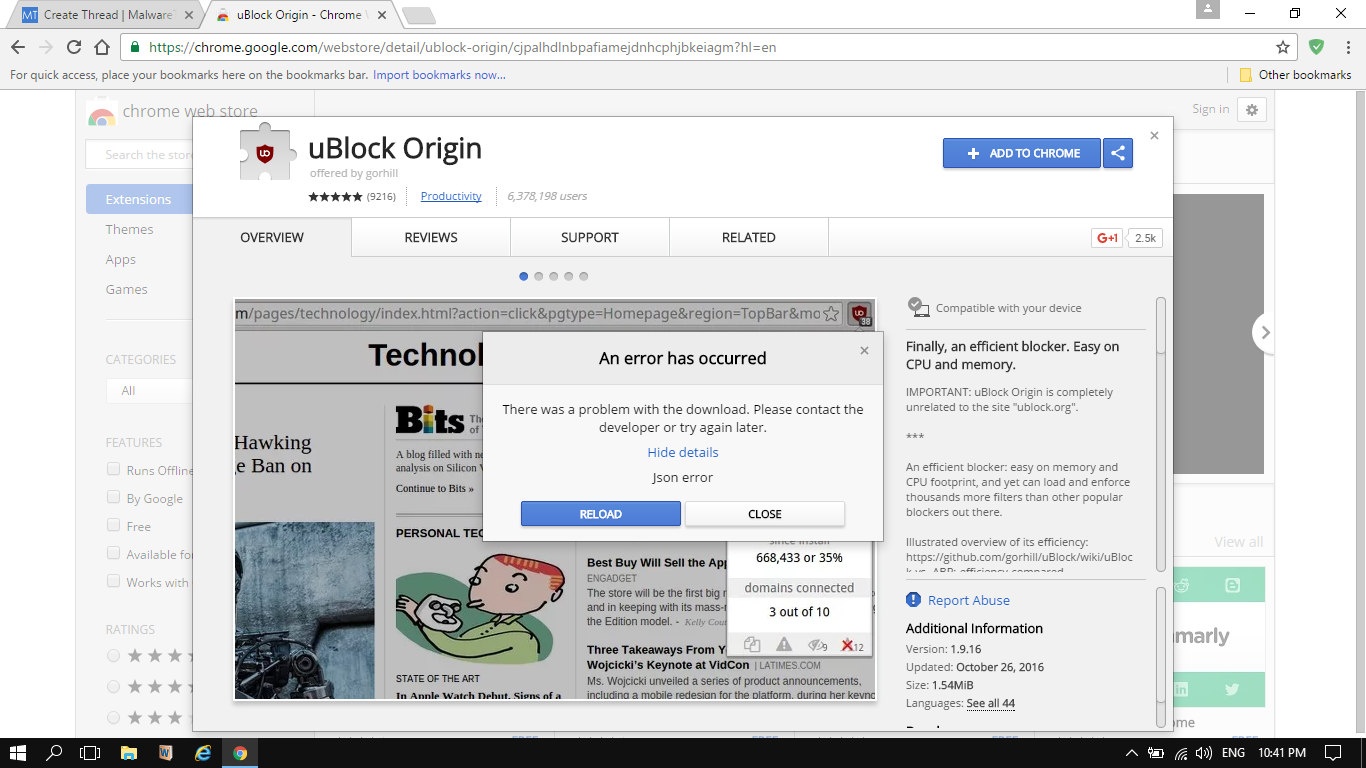This screenshot has height=768, width=1366.
Task: Select Extensions in the store sidebar
Action: tap(139, 199)
